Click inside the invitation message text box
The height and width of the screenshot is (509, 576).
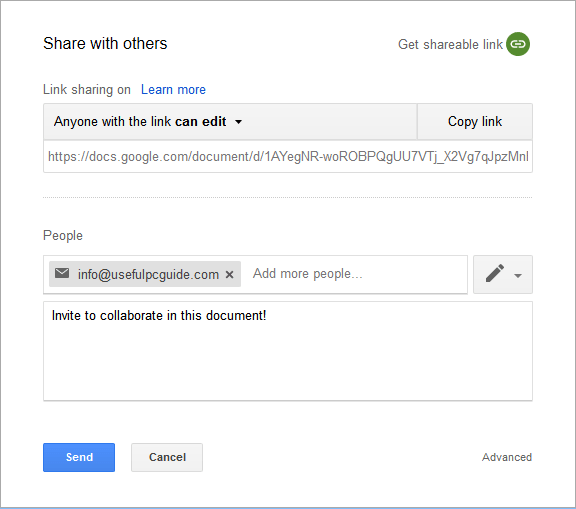click(x=288, y=351)
